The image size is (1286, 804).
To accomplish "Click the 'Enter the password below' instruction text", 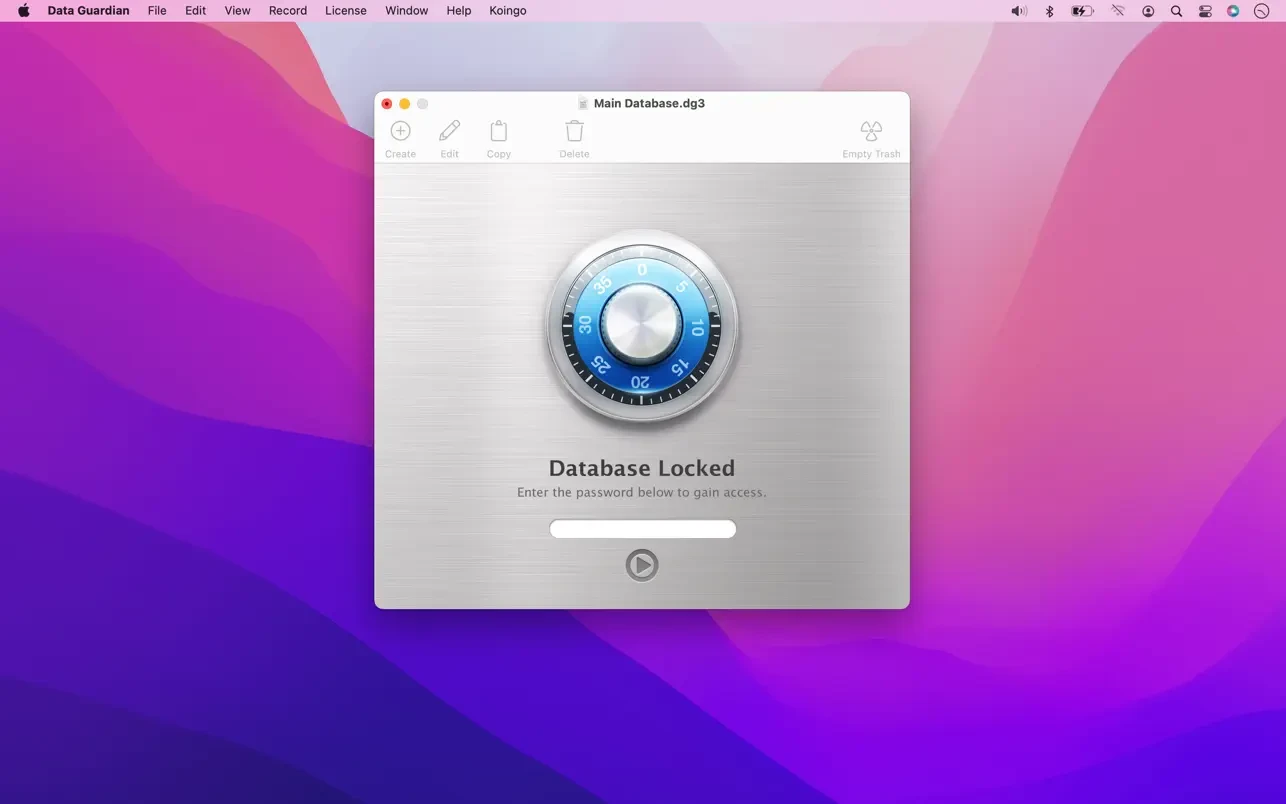I will (x=642, y=492).
